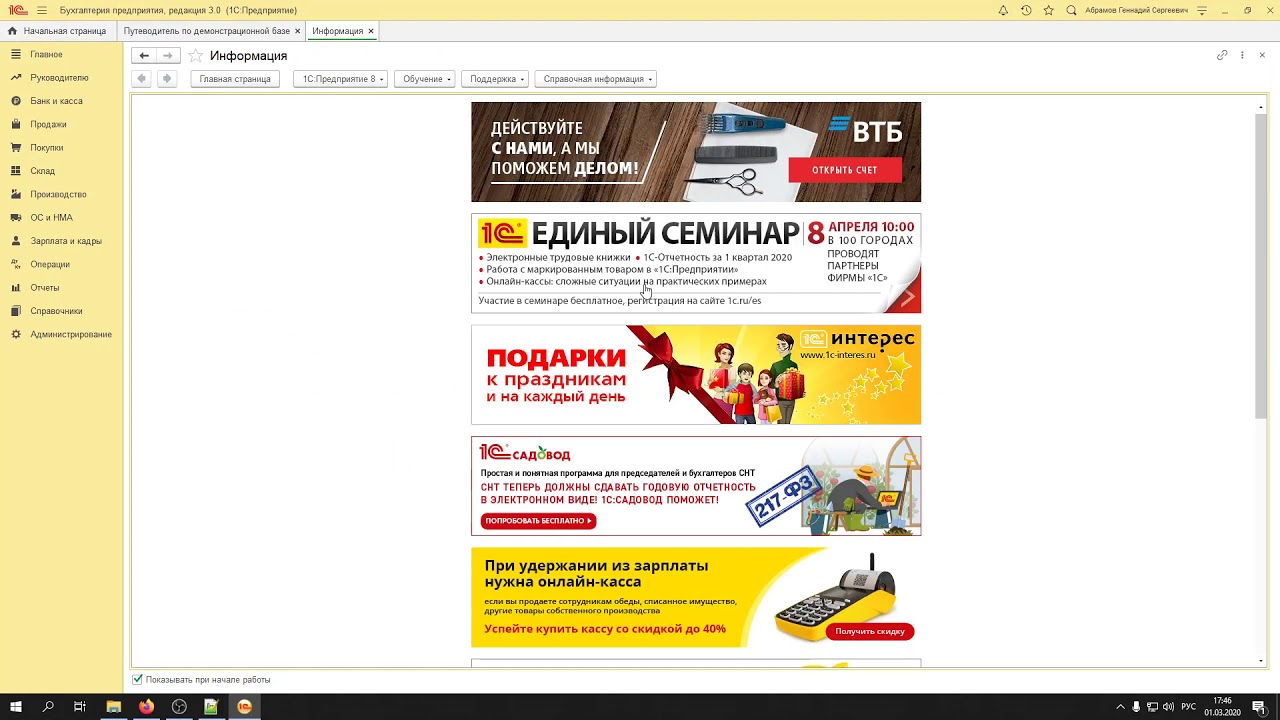Click the home icon of Начальная страница
This screenshot has height=720, width=1280.
[x=12, y=31]
